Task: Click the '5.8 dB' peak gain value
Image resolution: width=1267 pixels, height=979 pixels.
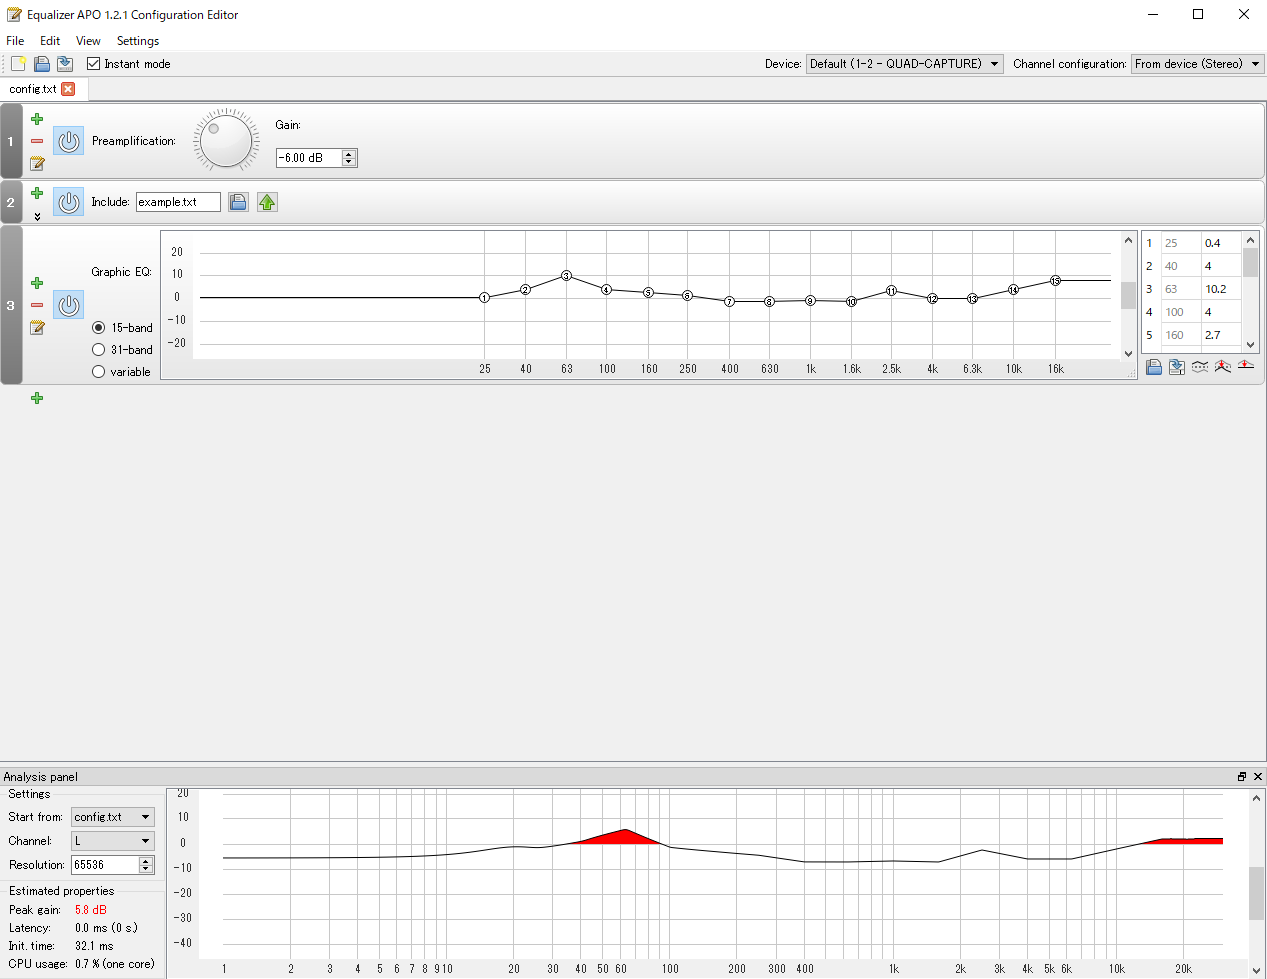Action: point(90,910)
